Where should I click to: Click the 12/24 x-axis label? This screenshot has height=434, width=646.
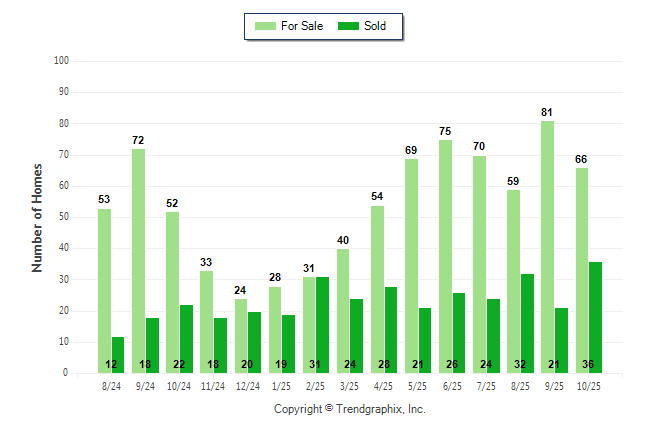[x=247, y=385]
